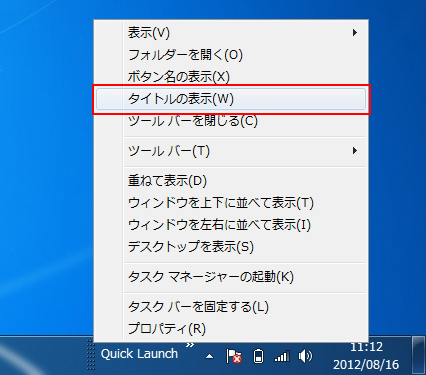Open プロパティ(R) from context menu
This screenshot has width=426, height=375.
pyautogui.click(x=231, y=329)
